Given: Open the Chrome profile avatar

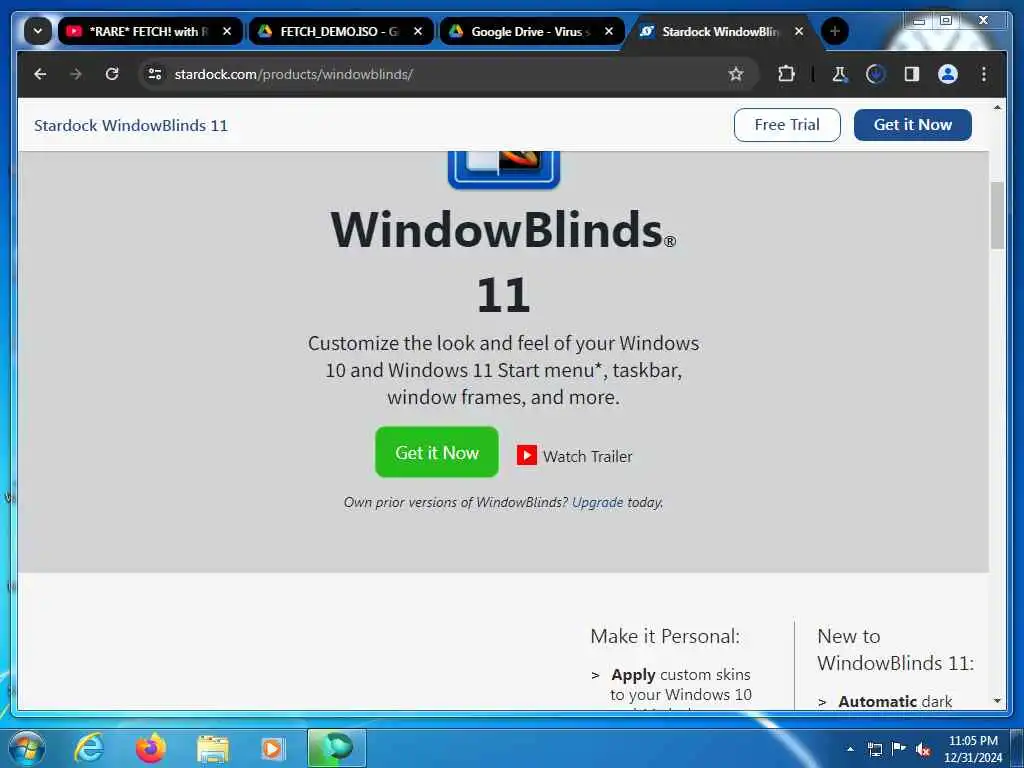Looking at the screenshot, I should [948, 74].
